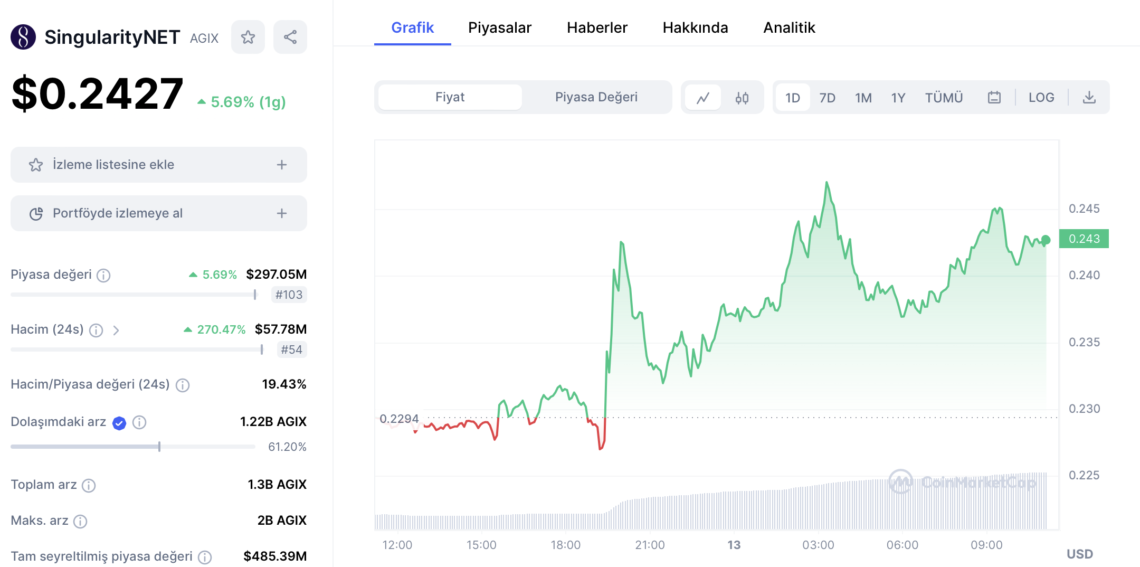Click the 0.243 current price tag on axis
Viewport: 1140px width, 567px height.
point(1084,239)
